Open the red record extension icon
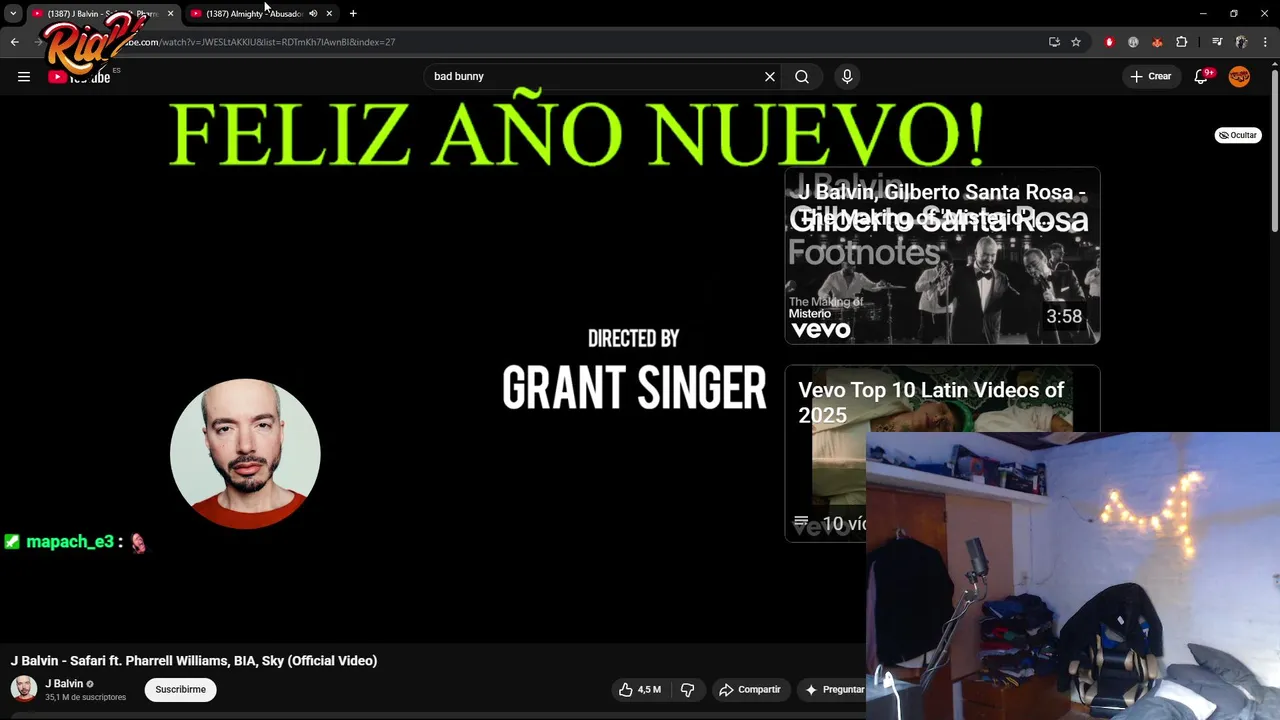Viewport: 1280px width, 720px height. (x=1109, y=42)
